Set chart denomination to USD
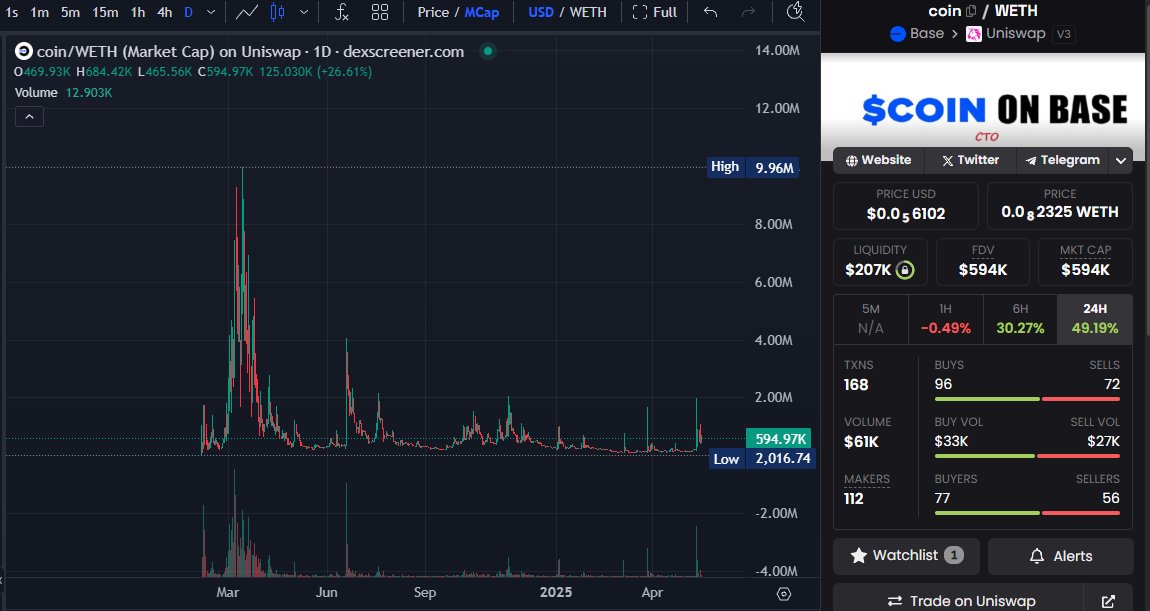The width and height of the screenshot is (1150, 611). point(541,12)
